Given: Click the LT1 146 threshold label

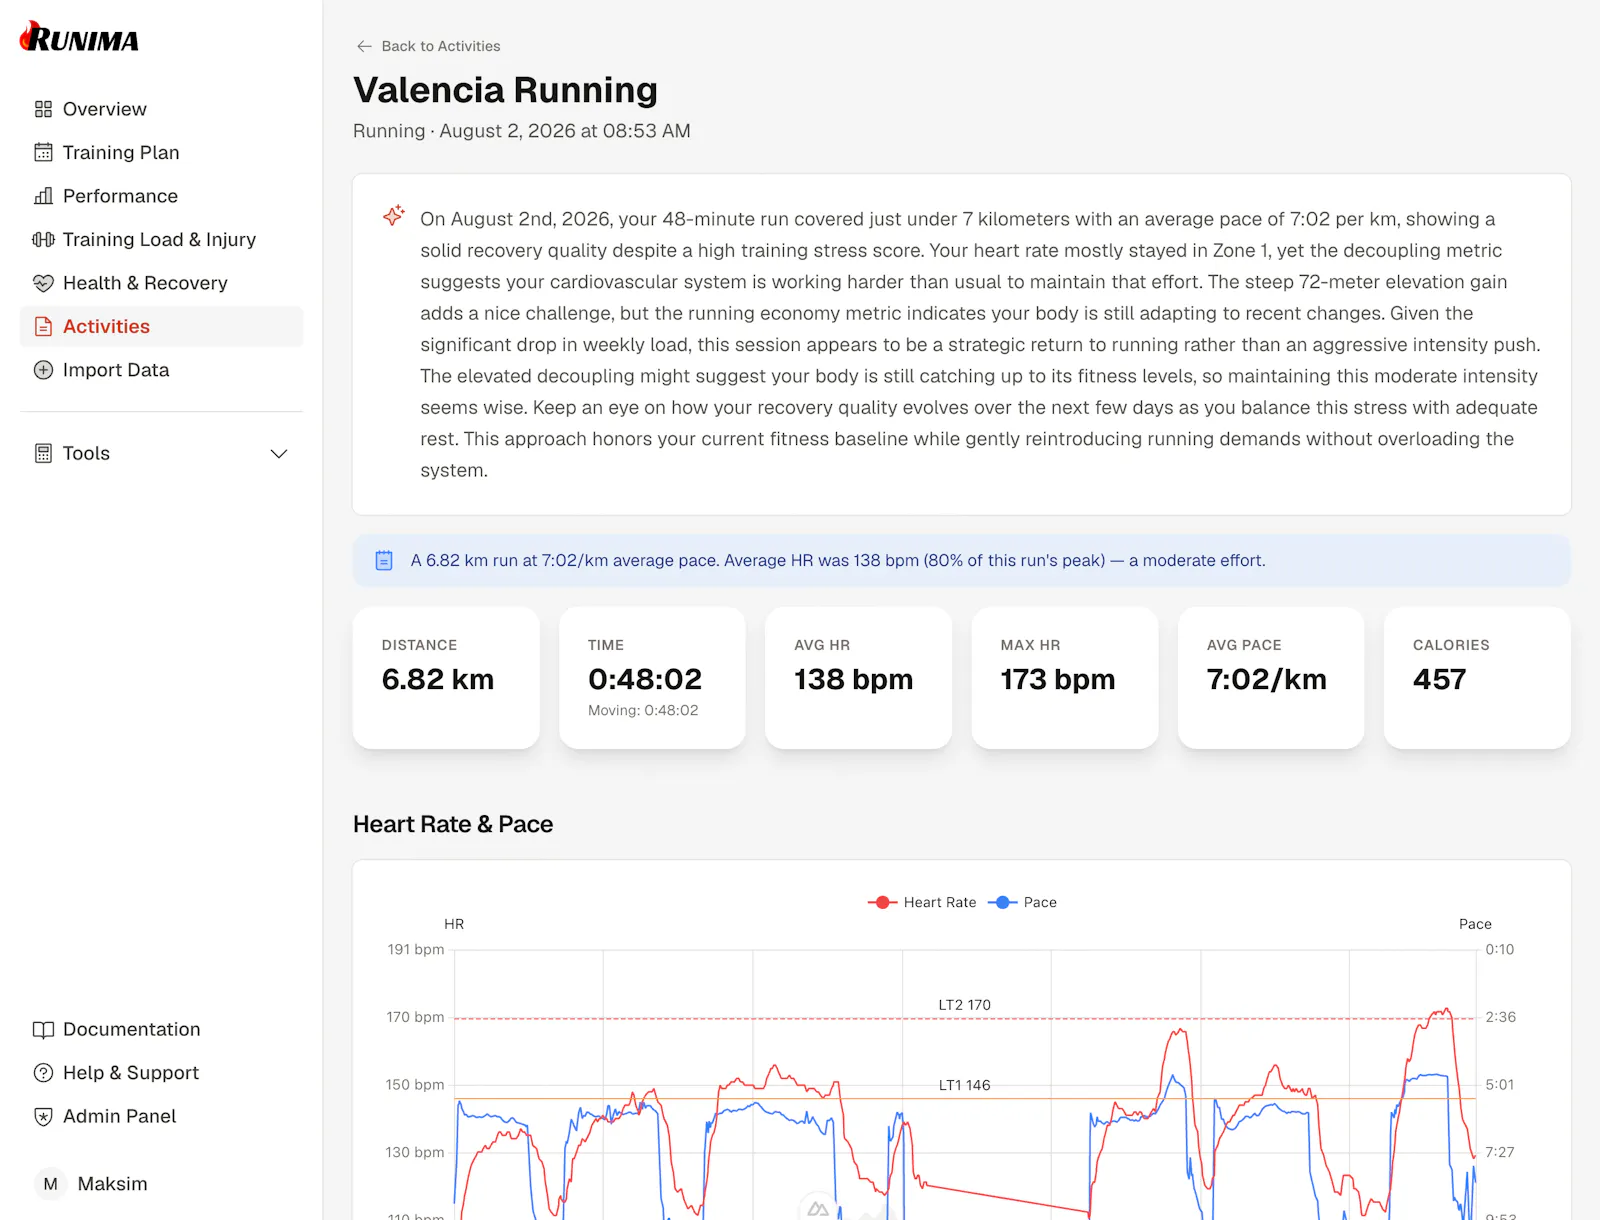Looking at the screenshot, I should click(x=964, y=1085).
